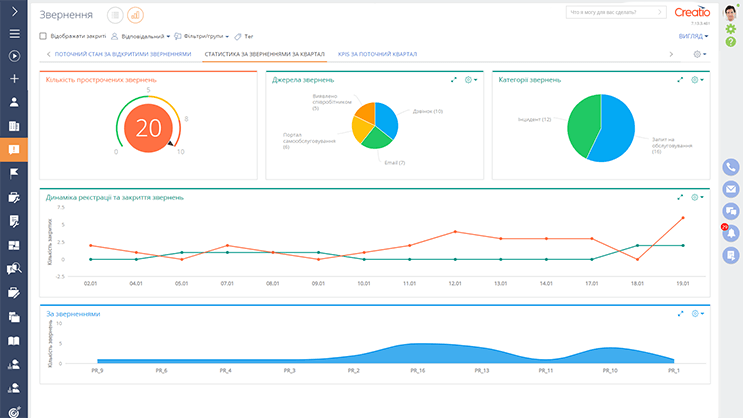Toggle the hamburger menu in sidebar

click(14, 34)
